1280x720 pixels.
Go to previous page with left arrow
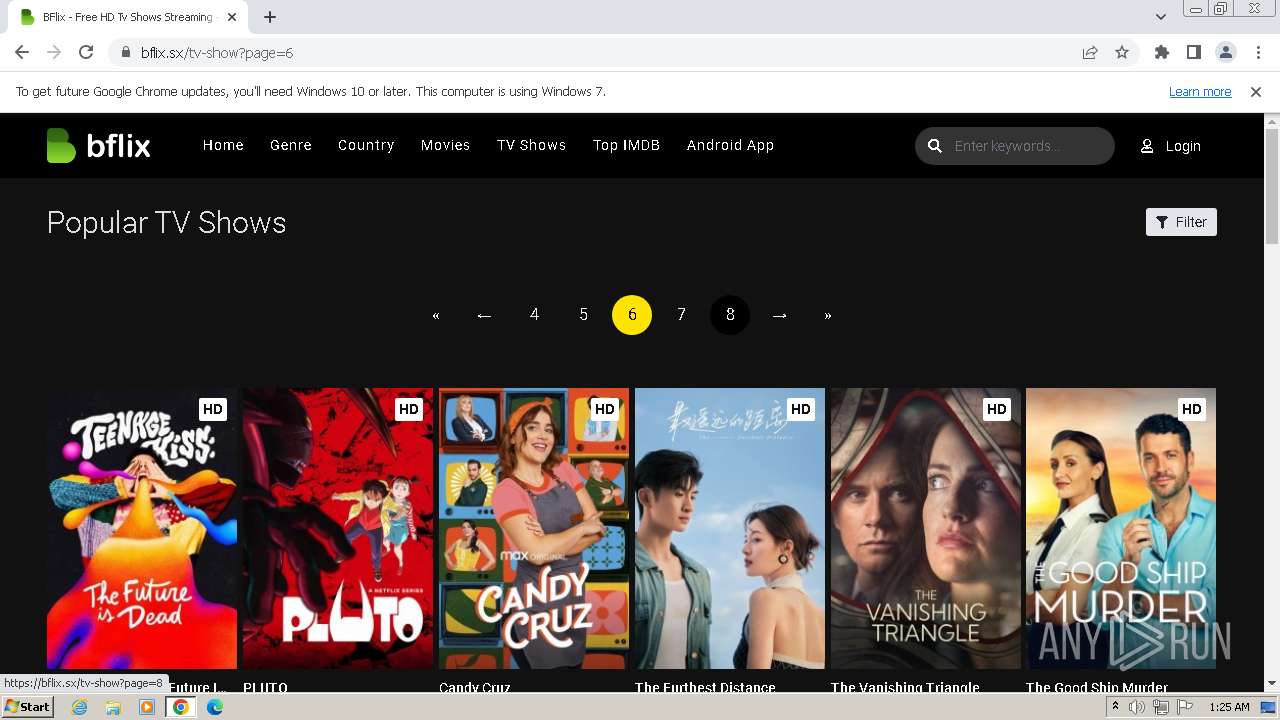pyautogui.click(x=485, y=315)
